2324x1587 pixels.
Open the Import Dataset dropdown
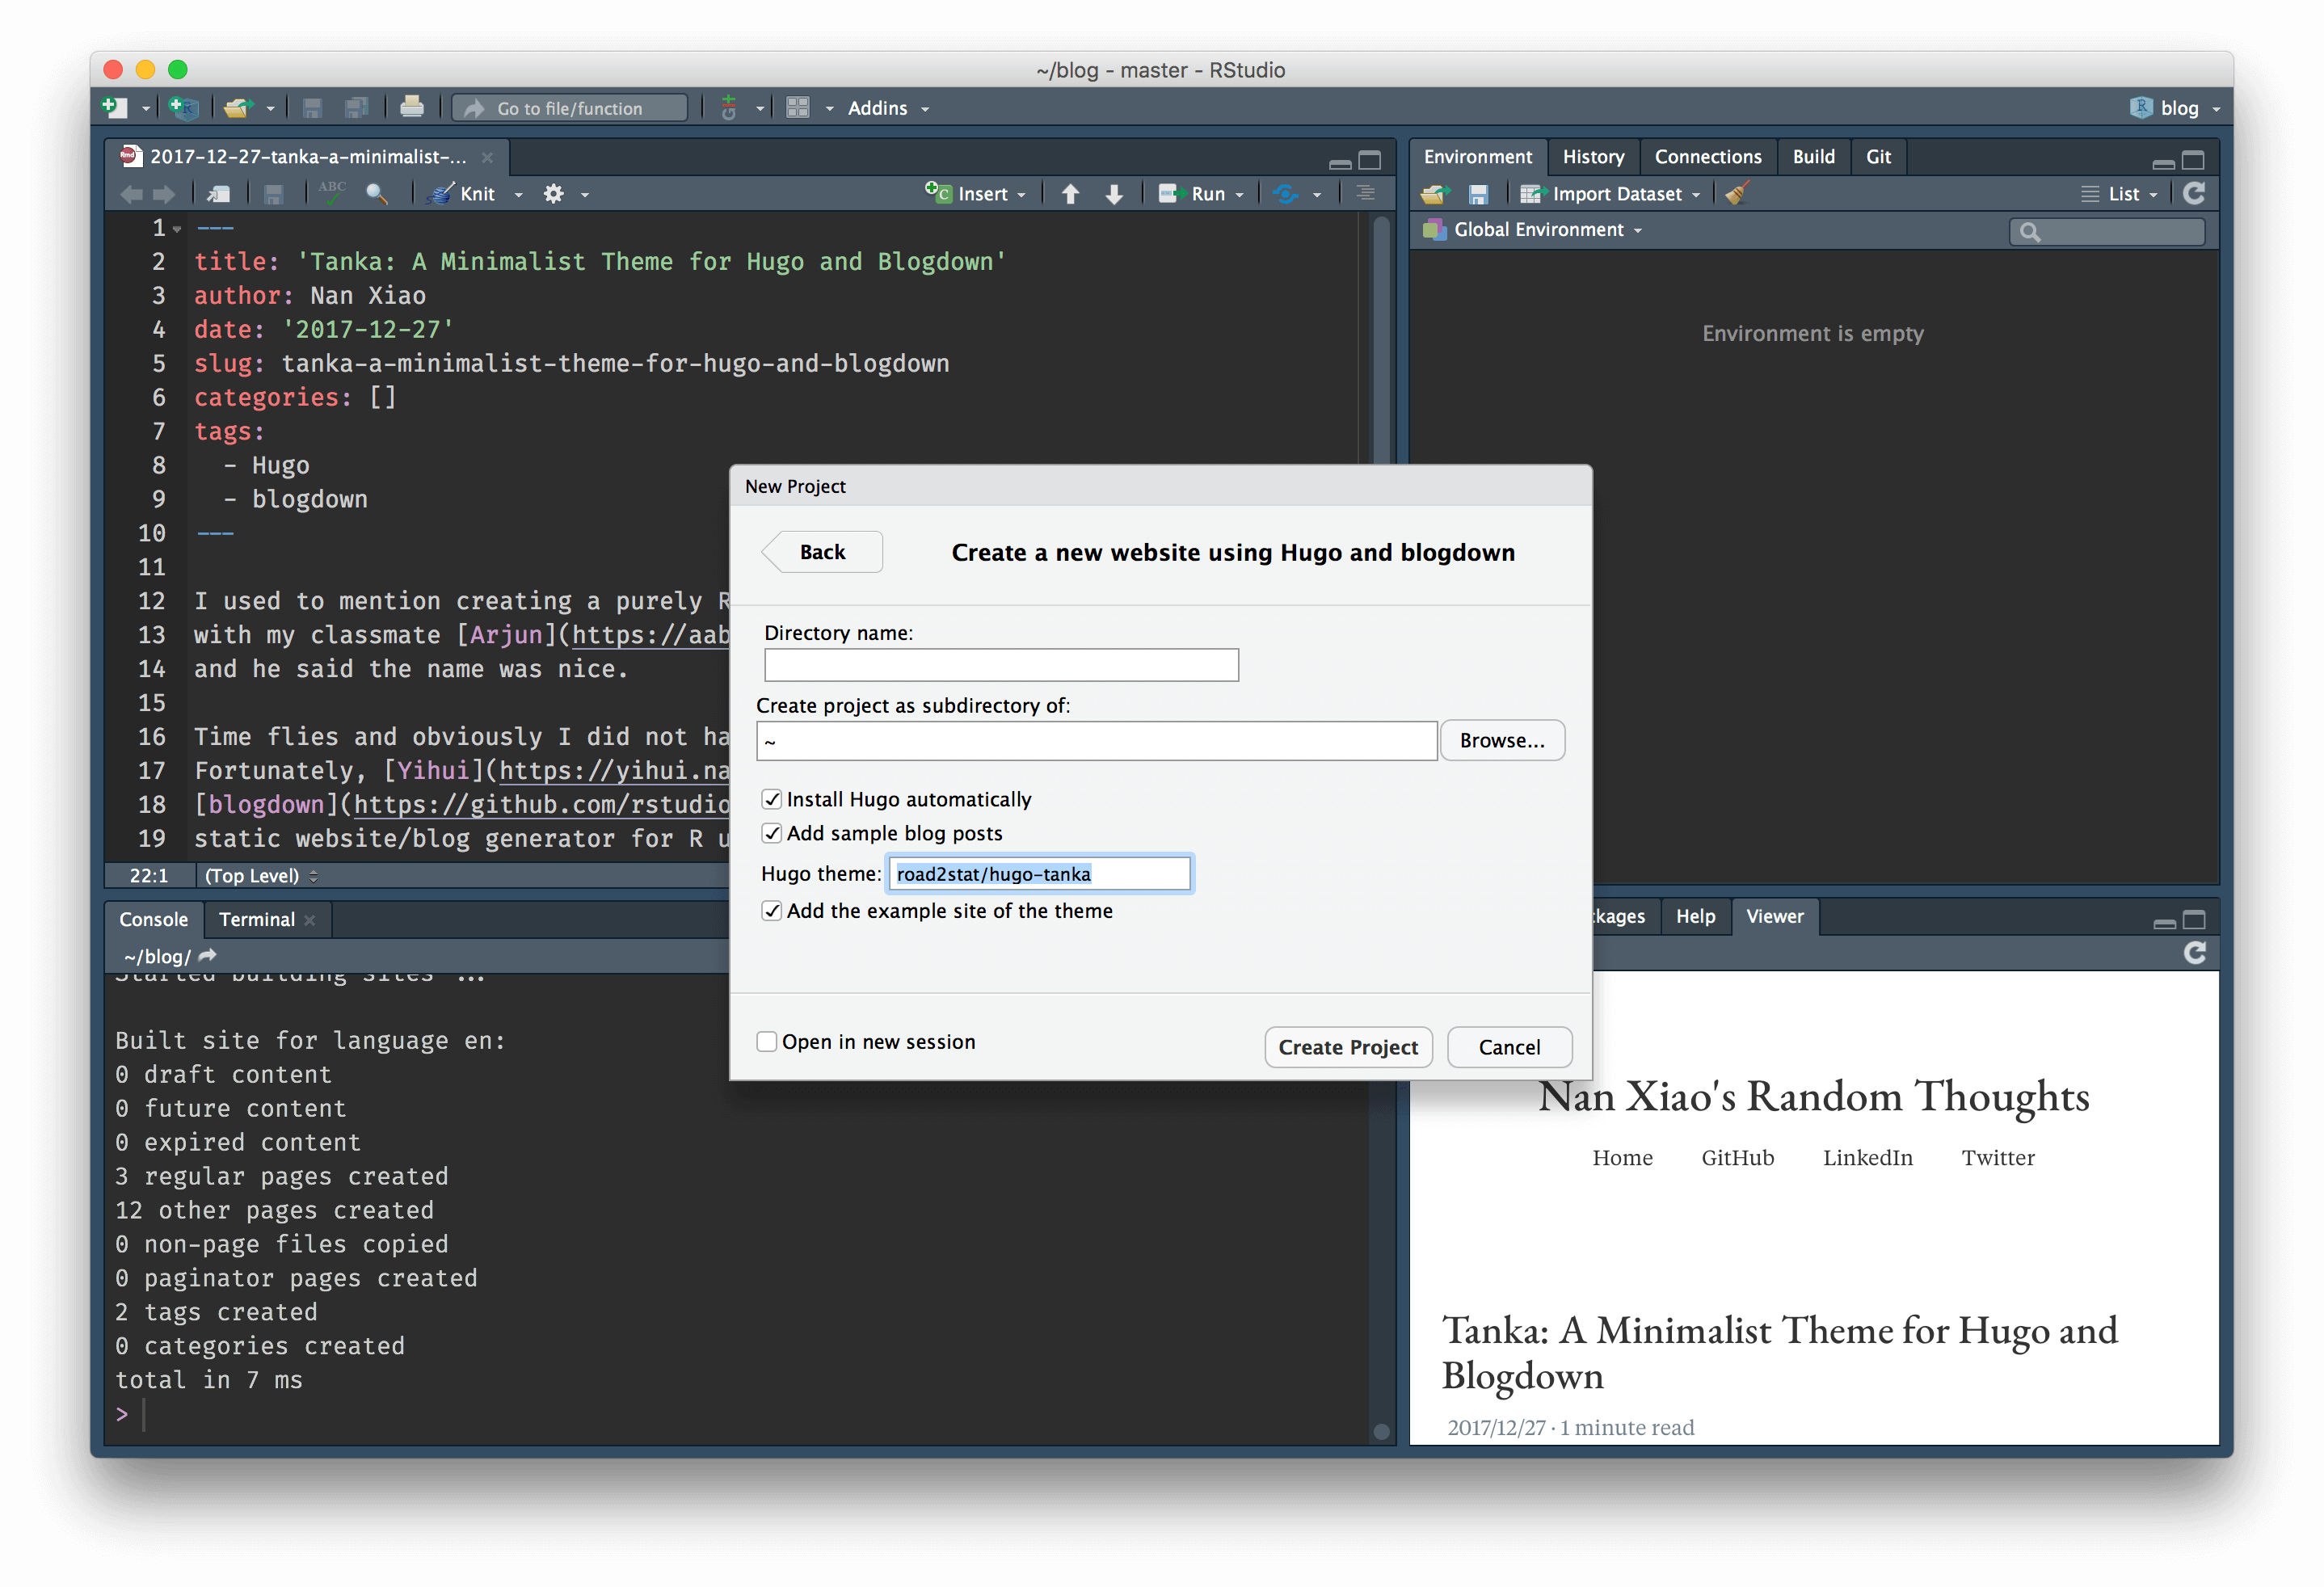click(1611, 194)
